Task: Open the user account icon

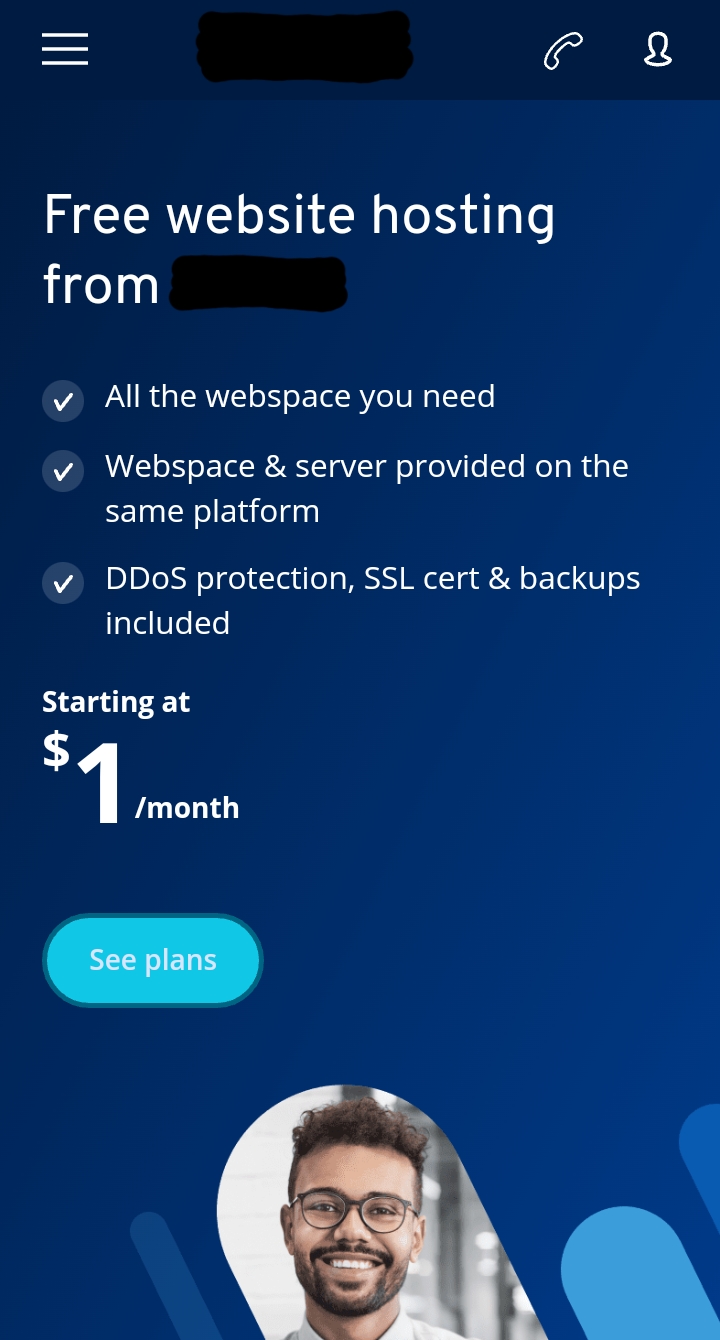Action: tap(657, 49)
